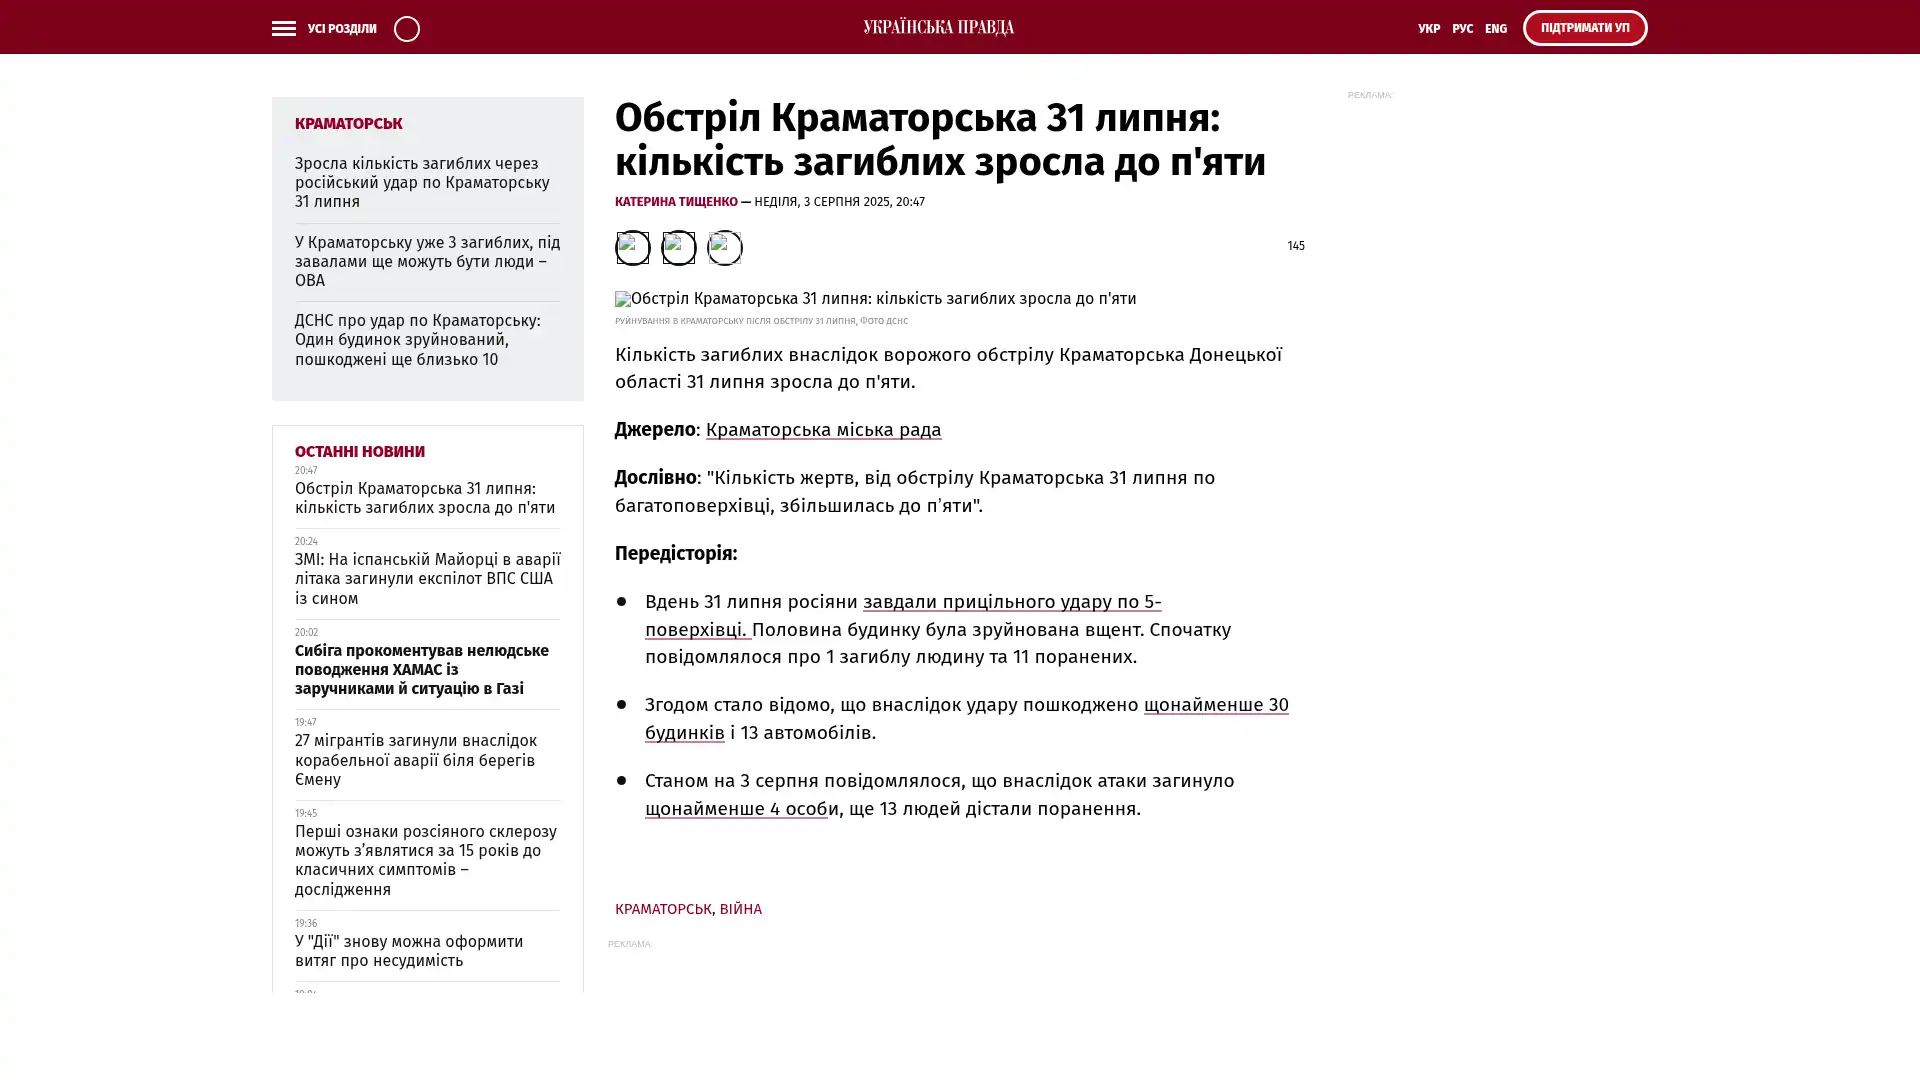
Task: Open the Останні новини heading
Action: click(x=359, y=452)
